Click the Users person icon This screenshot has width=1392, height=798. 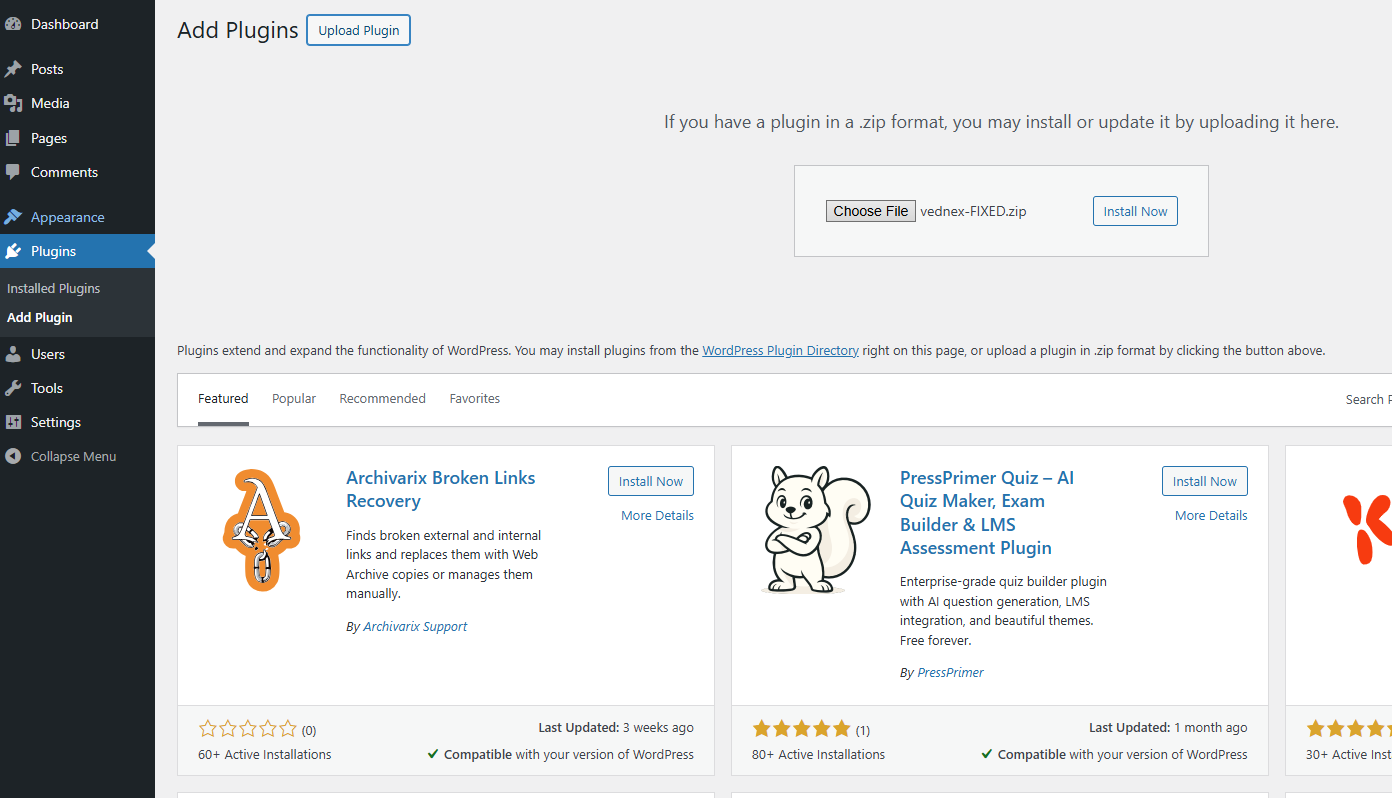[13, 354]
